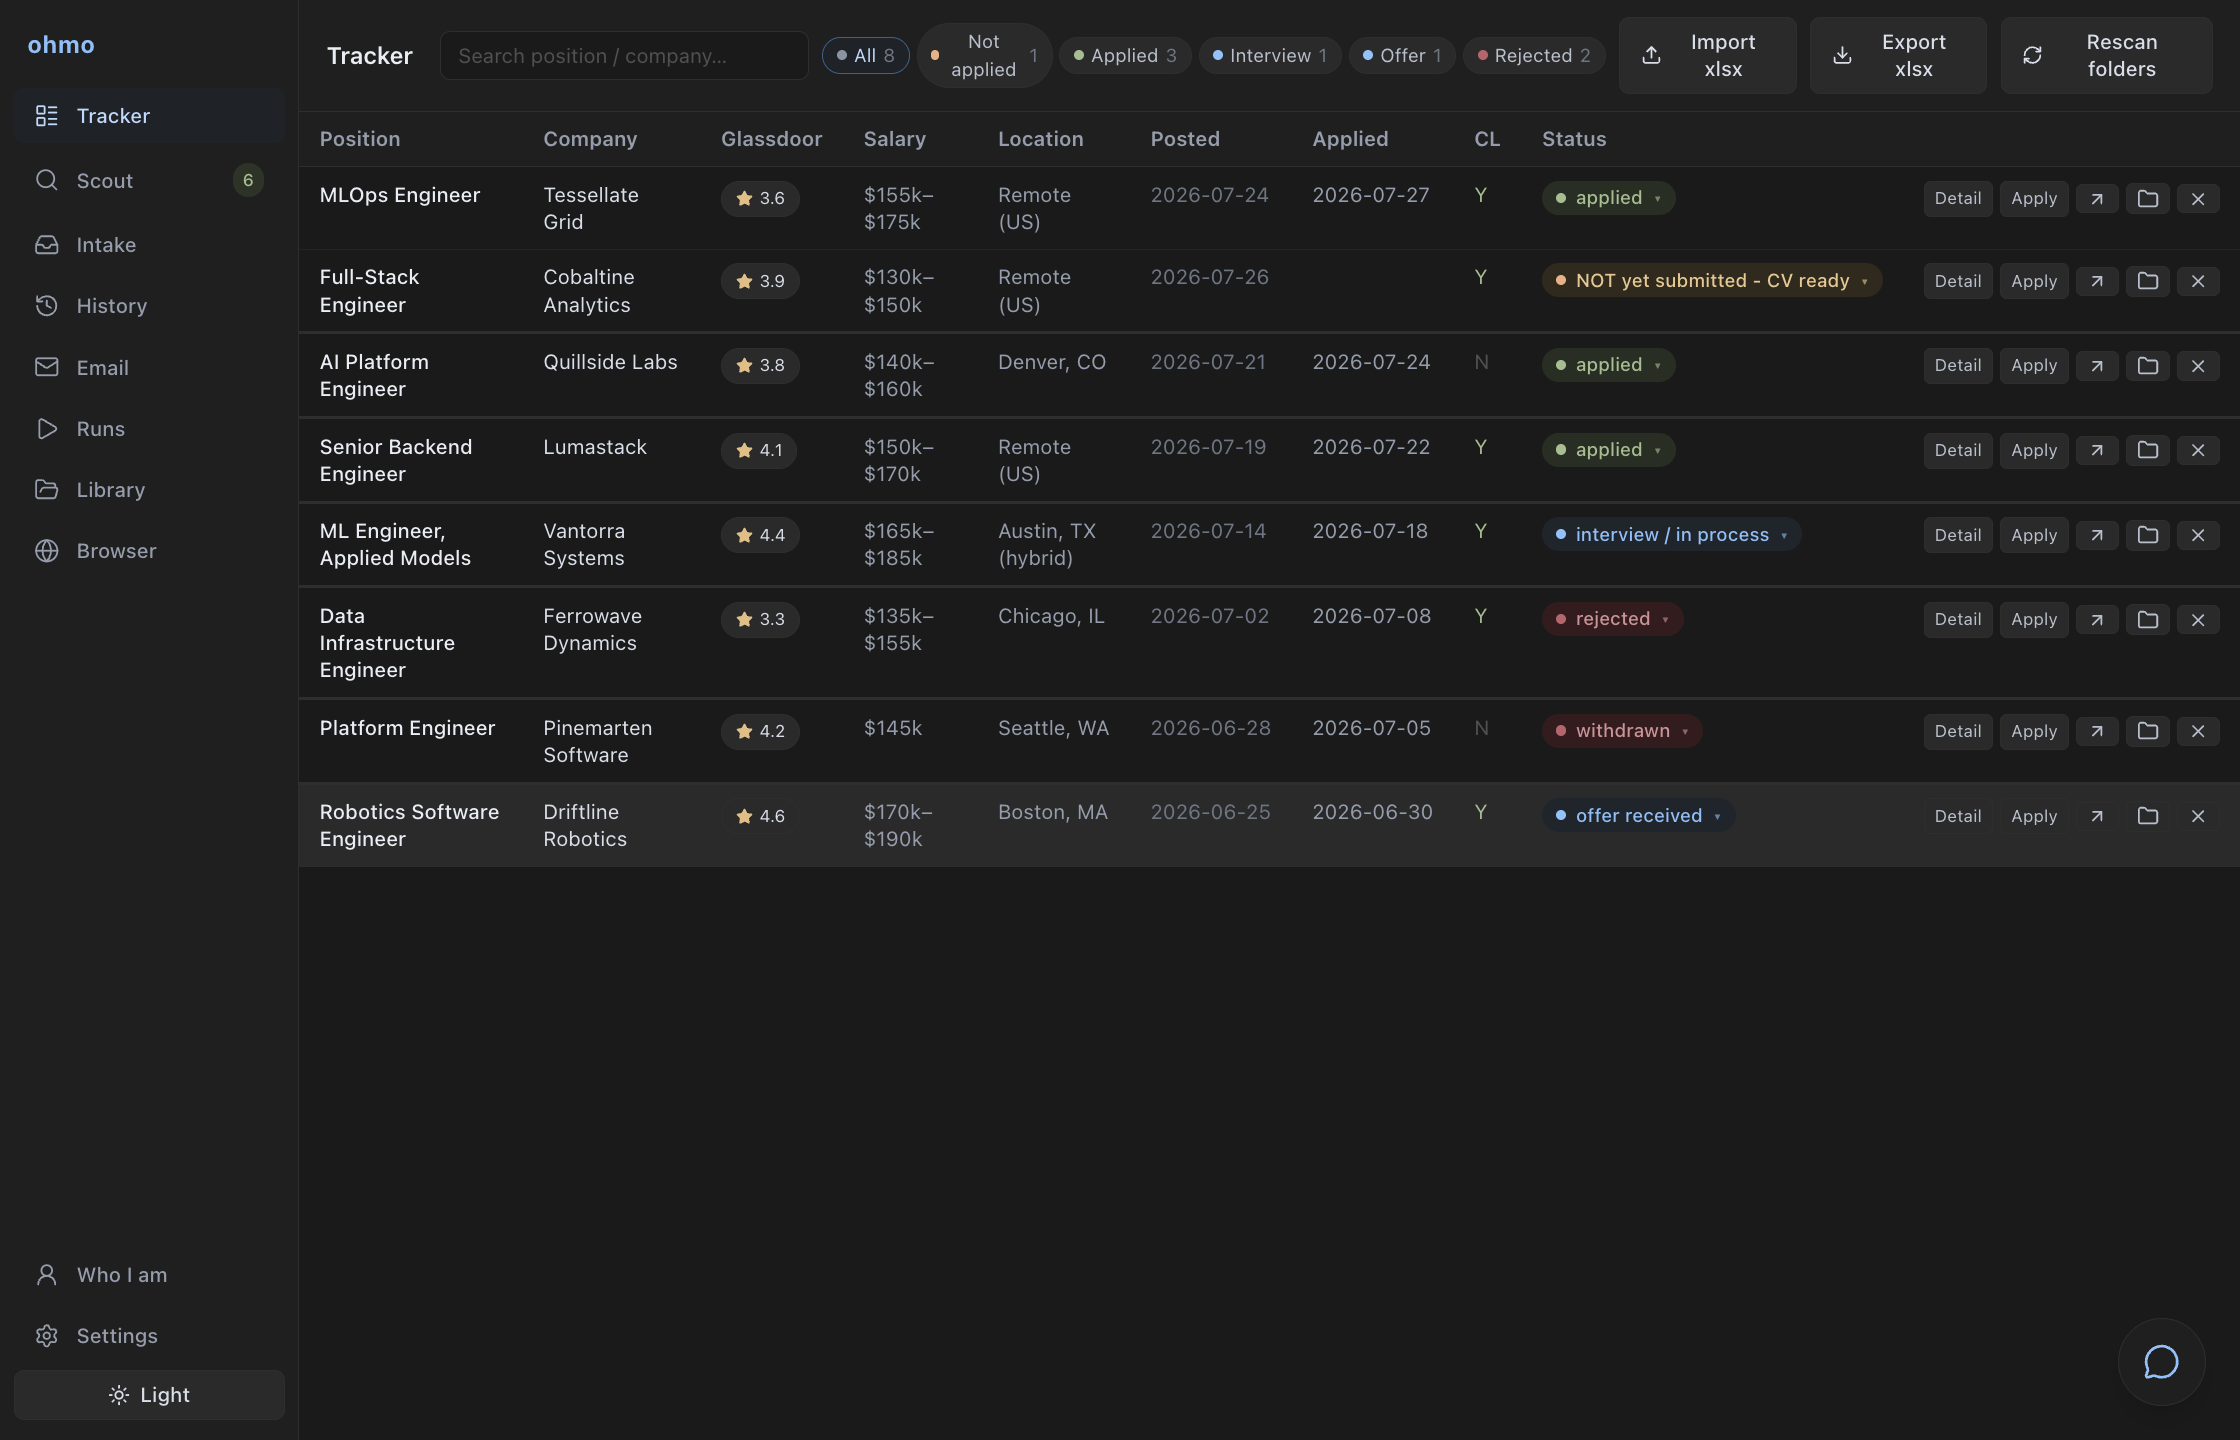Open offer received status dropdown
This screenshot has width=2240, height=1440.
click(1638, 816)
